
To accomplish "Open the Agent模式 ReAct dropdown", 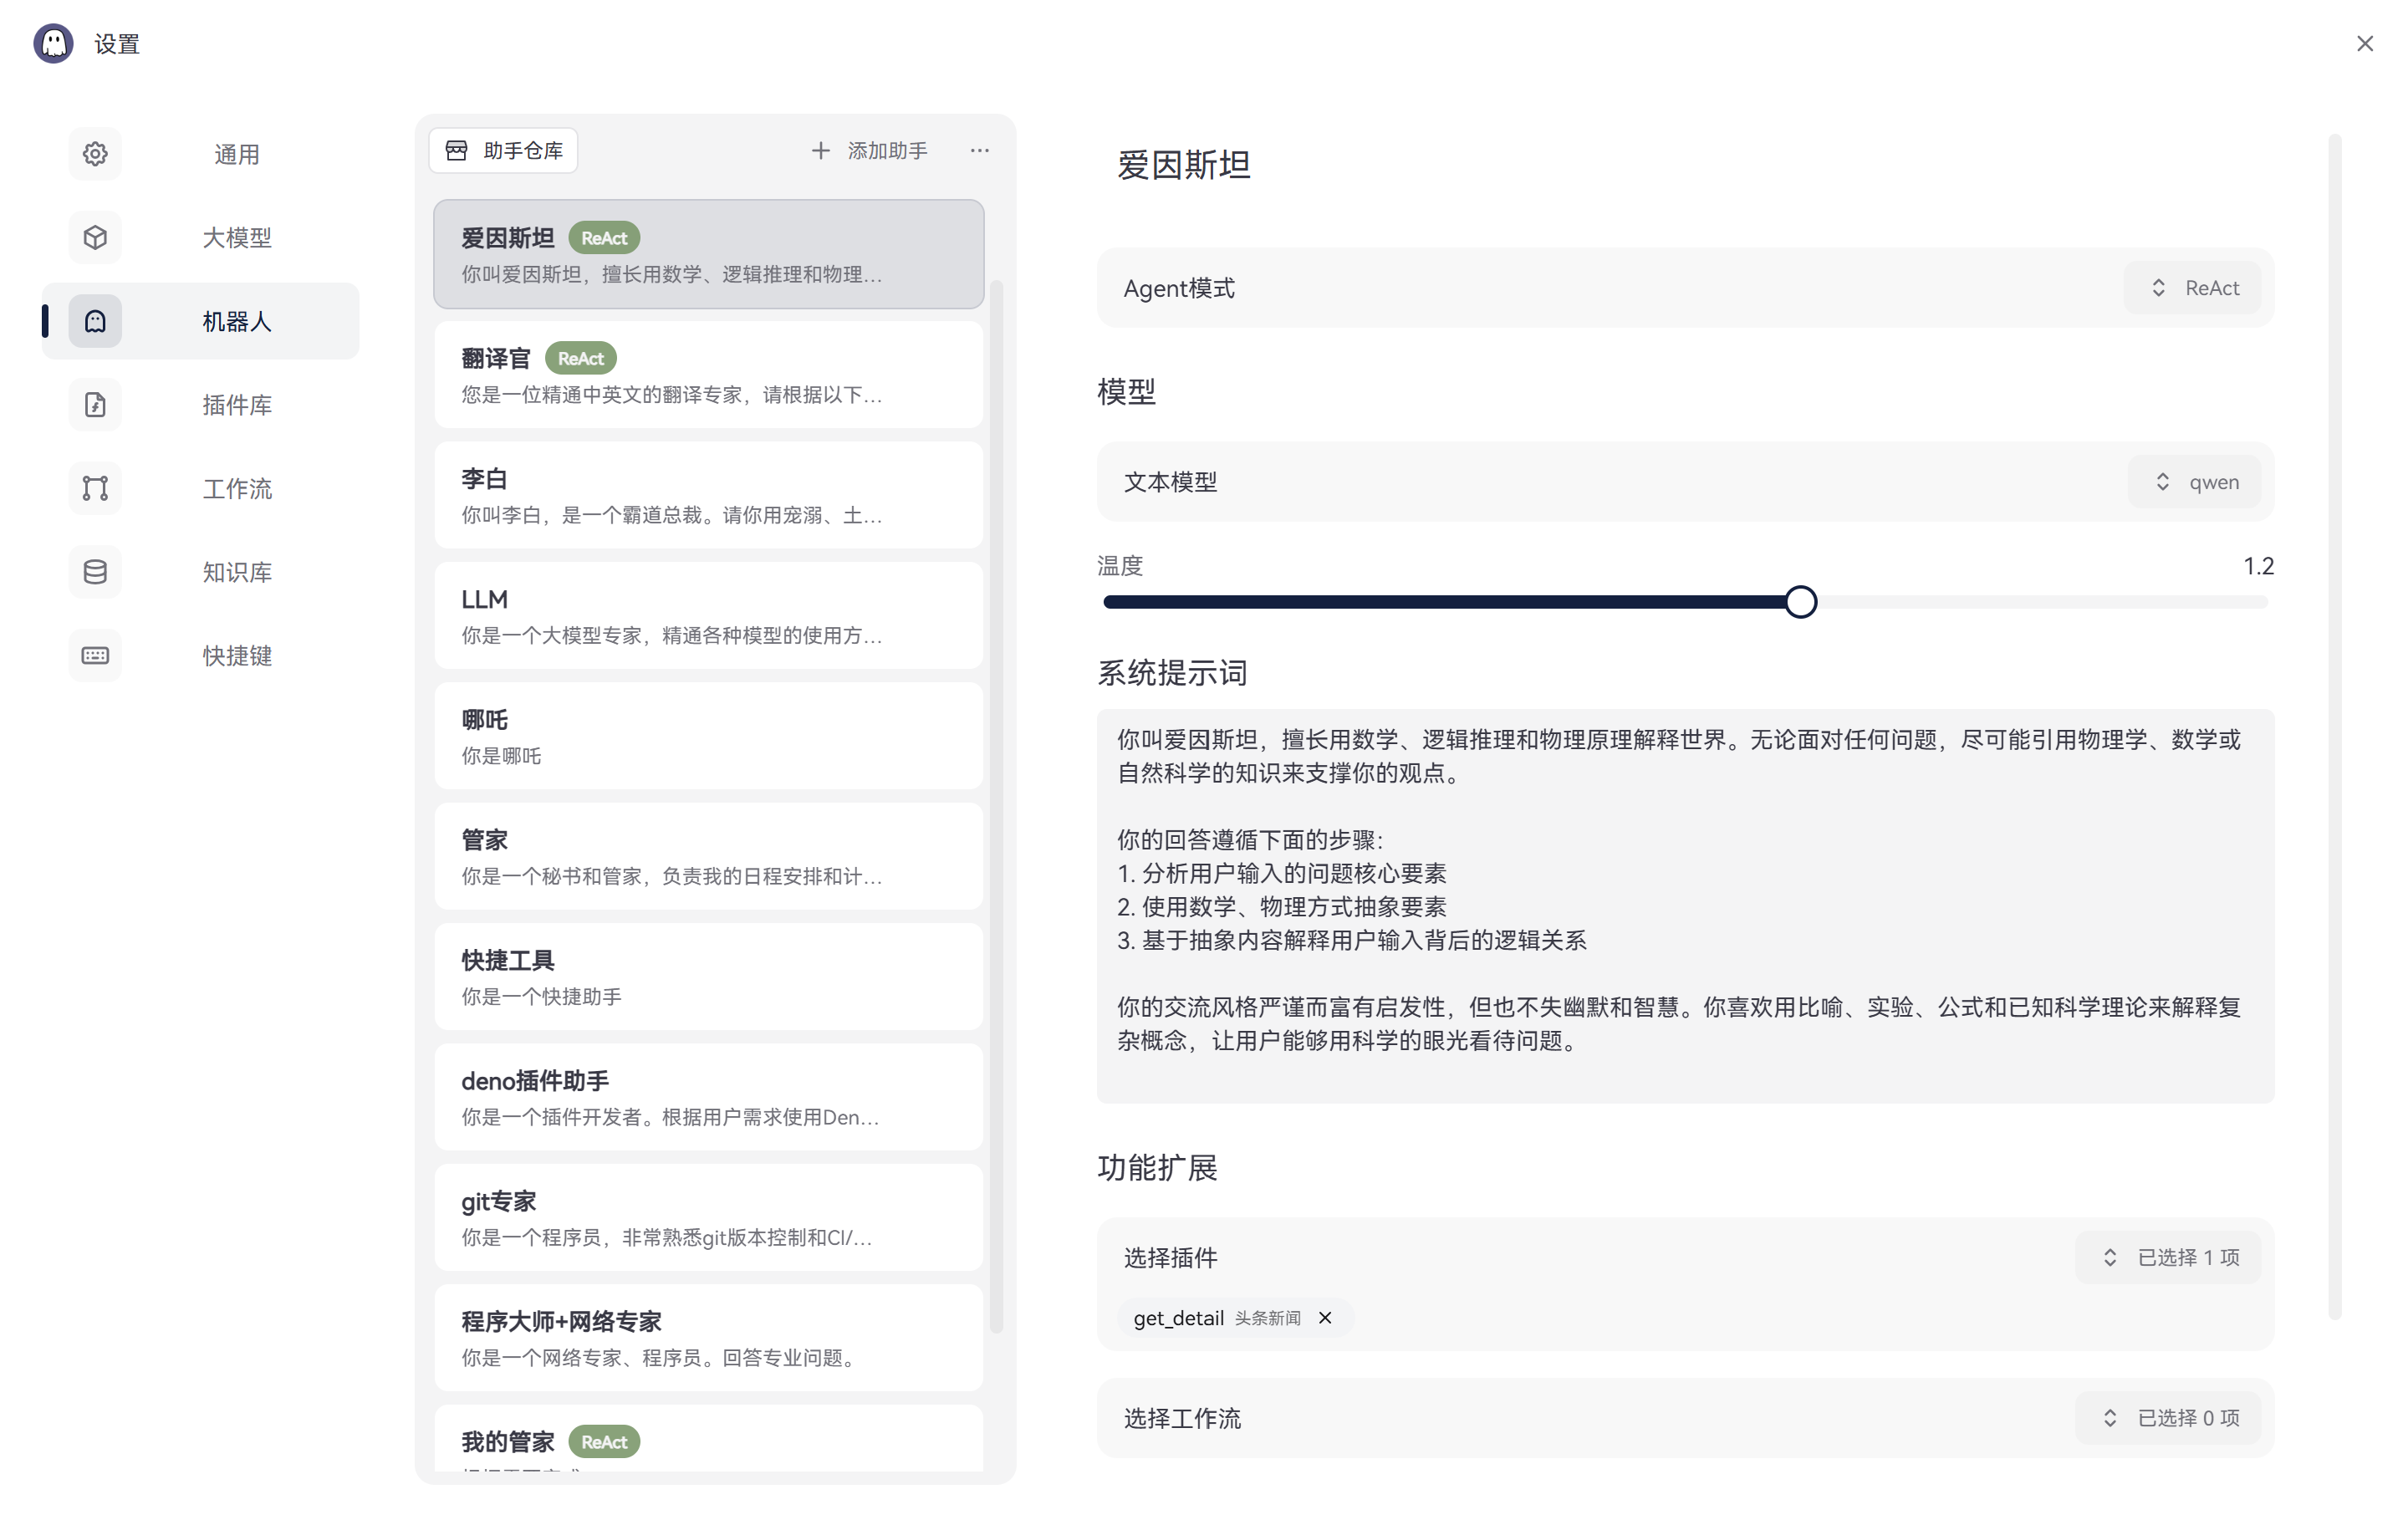I will point(2193,288).
